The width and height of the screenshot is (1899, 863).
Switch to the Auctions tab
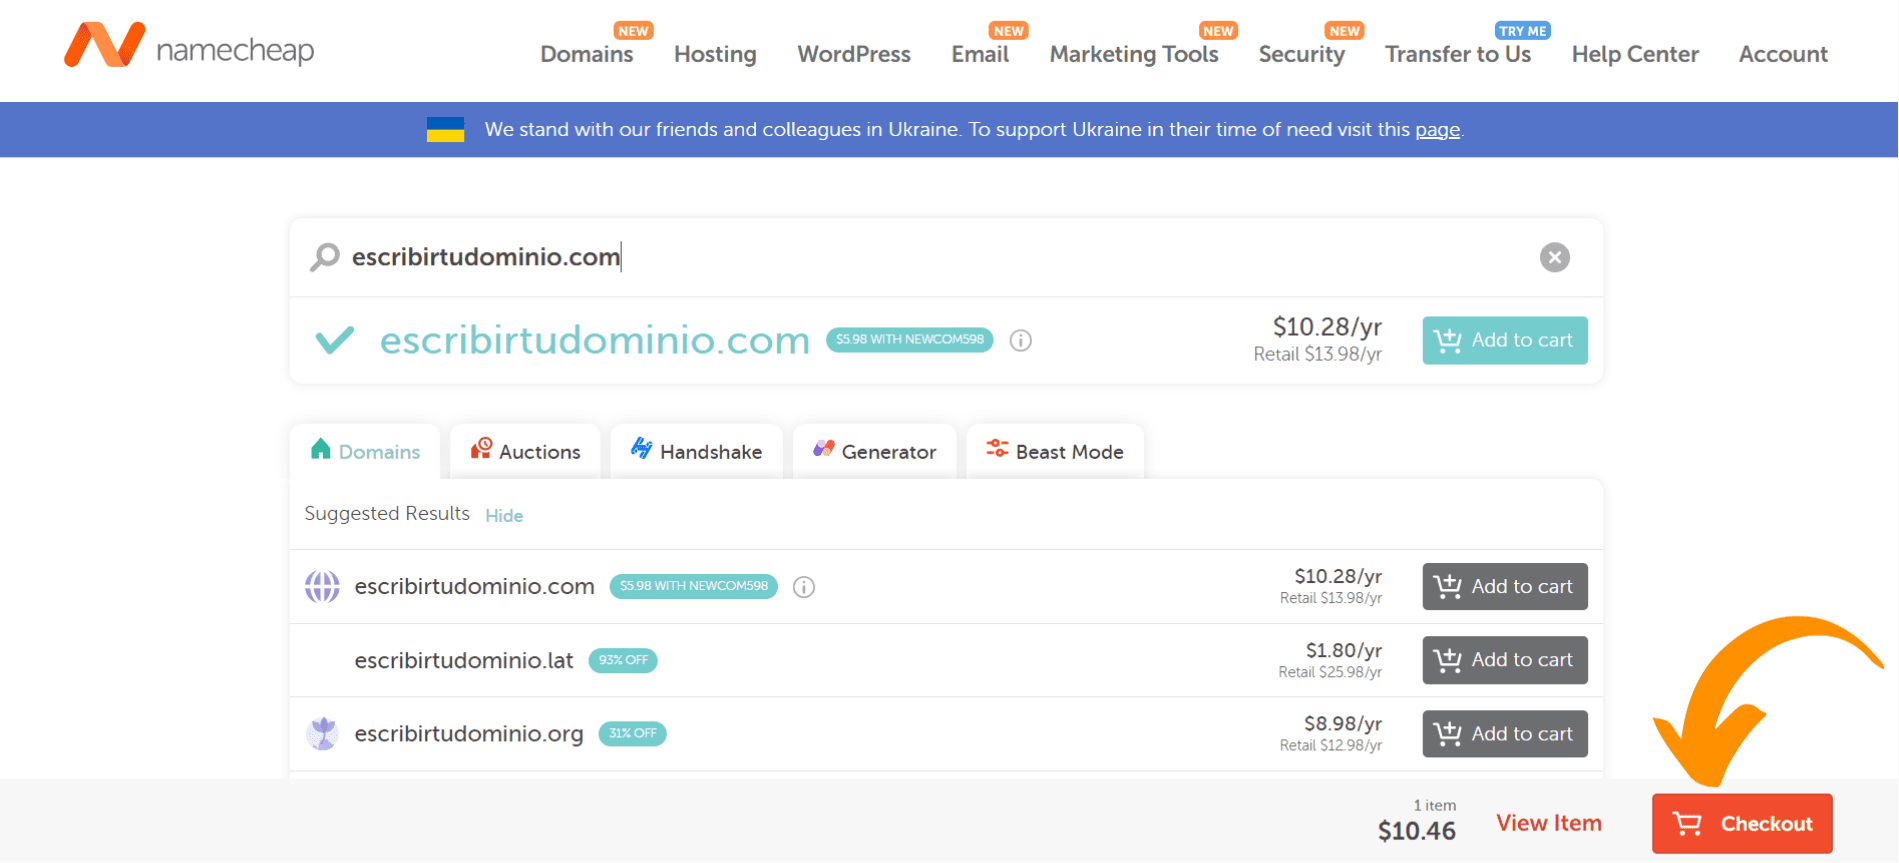(x=525, y=451)
